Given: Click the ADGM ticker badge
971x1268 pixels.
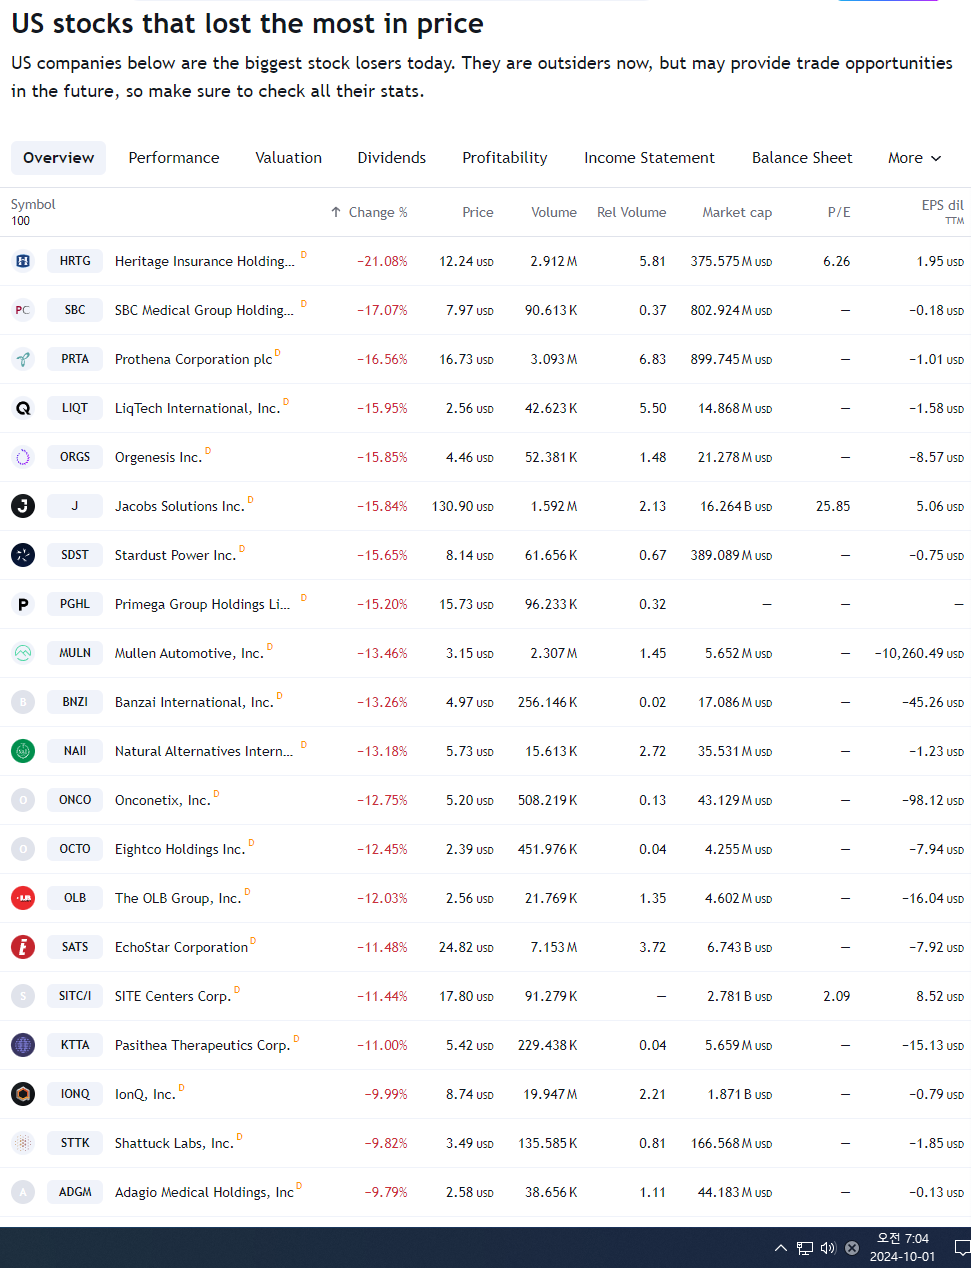Looking at the screenshot, I should pyautogui.click(x=75, y=1192).
